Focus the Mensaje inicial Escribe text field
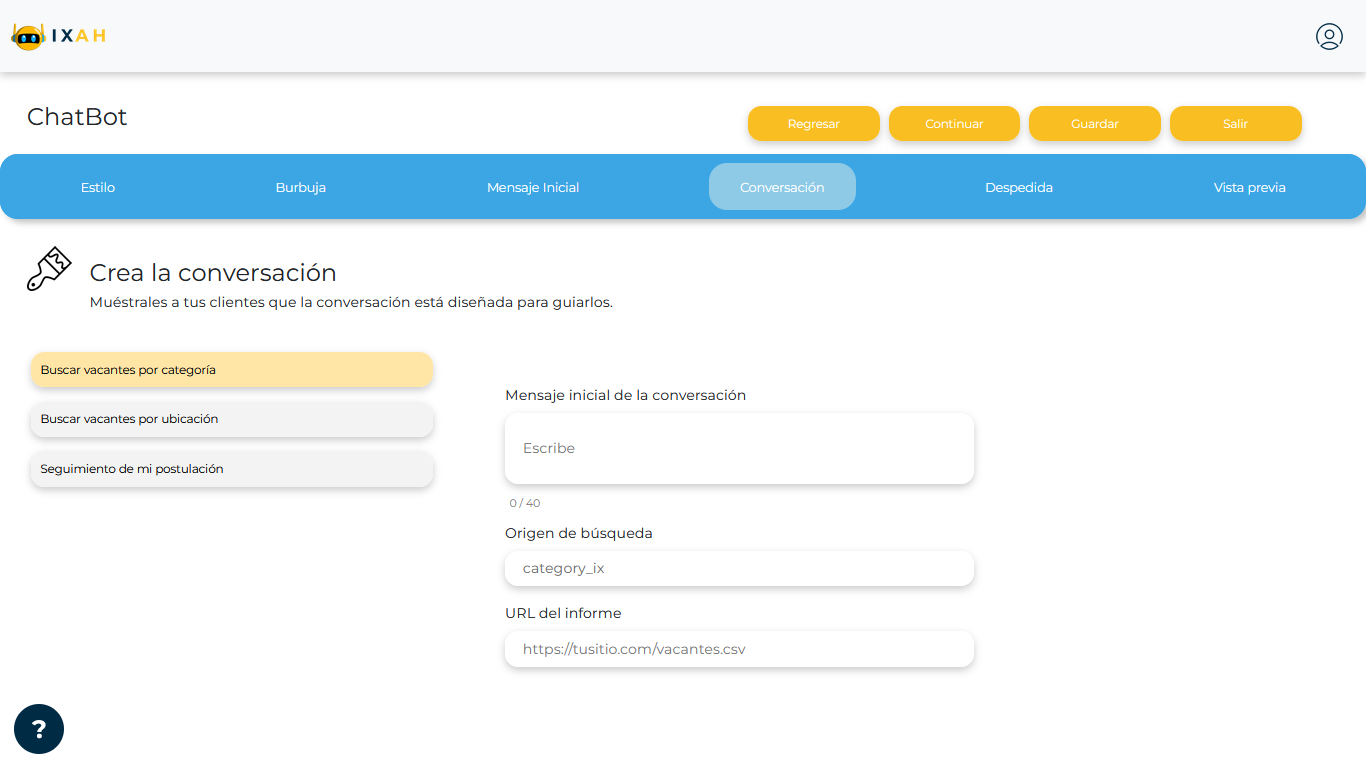Screen dimensions: 1366x768 click(x=739, y=449)
